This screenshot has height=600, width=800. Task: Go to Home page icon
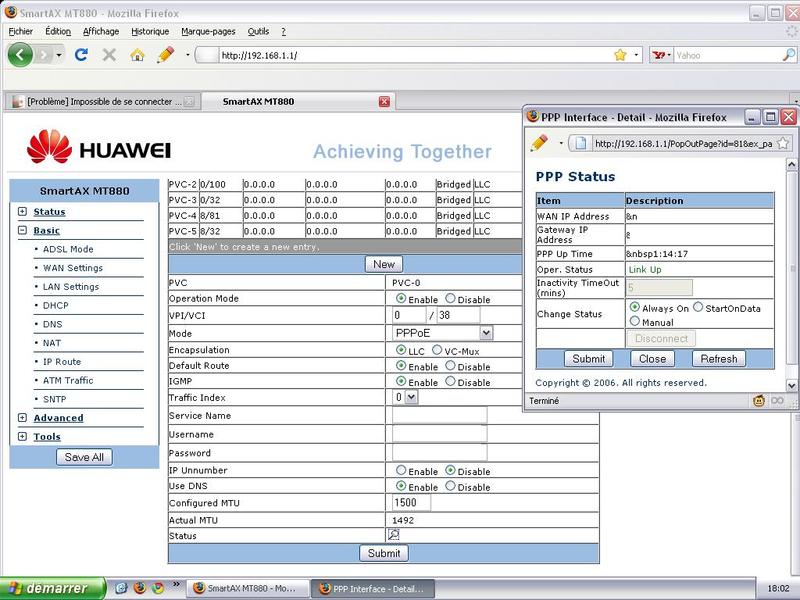click(137, 55)
